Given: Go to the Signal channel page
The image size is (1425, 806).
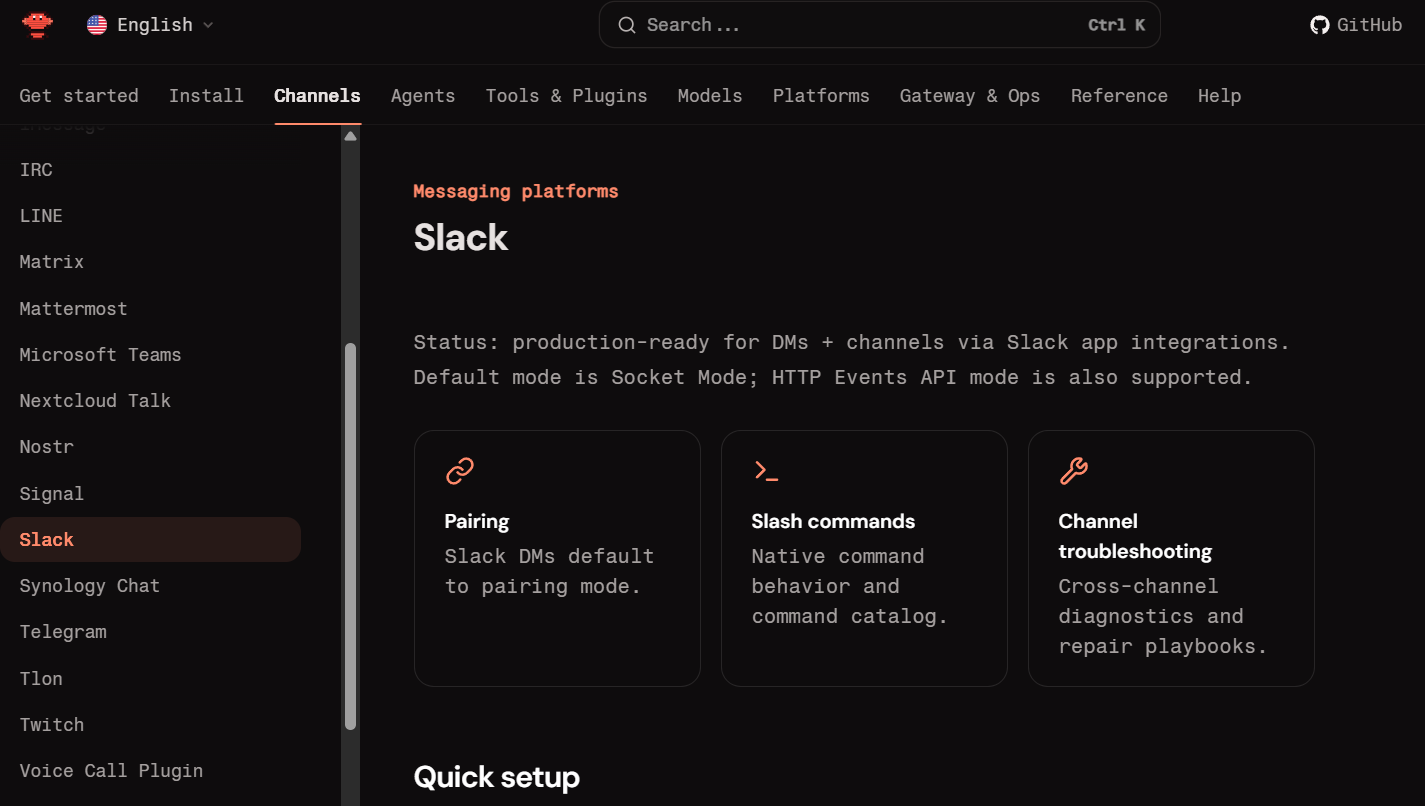Looking at the screenshot, I should (150, 494).
